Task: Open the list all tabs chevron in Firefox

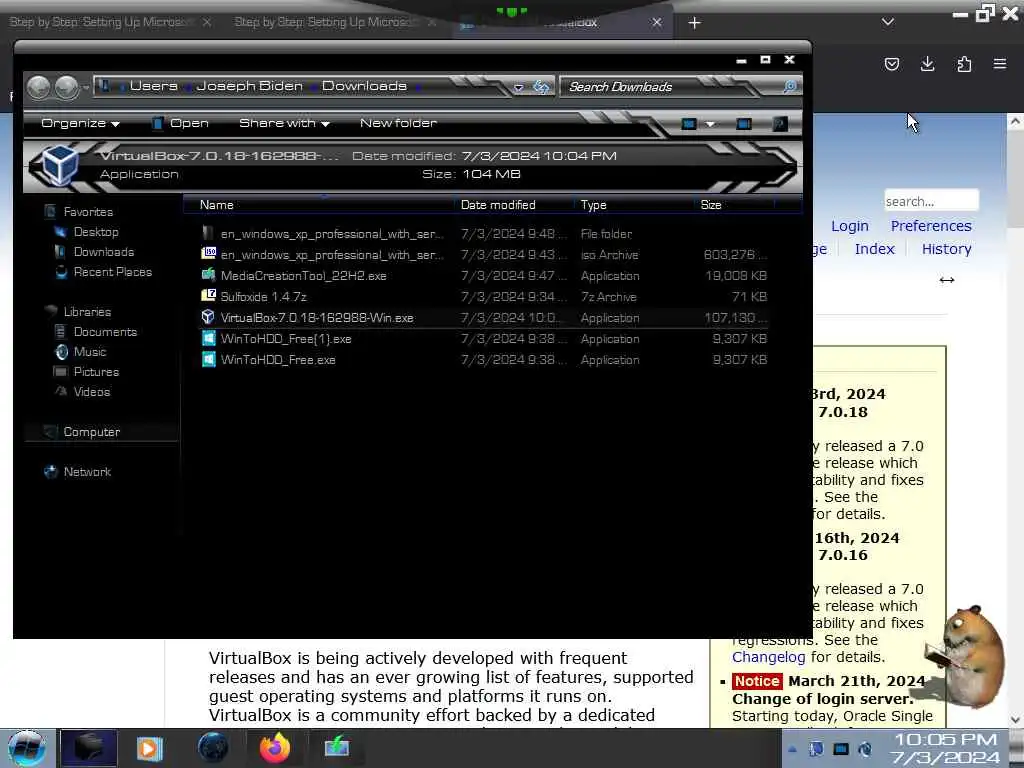Action: pos(888,22)
